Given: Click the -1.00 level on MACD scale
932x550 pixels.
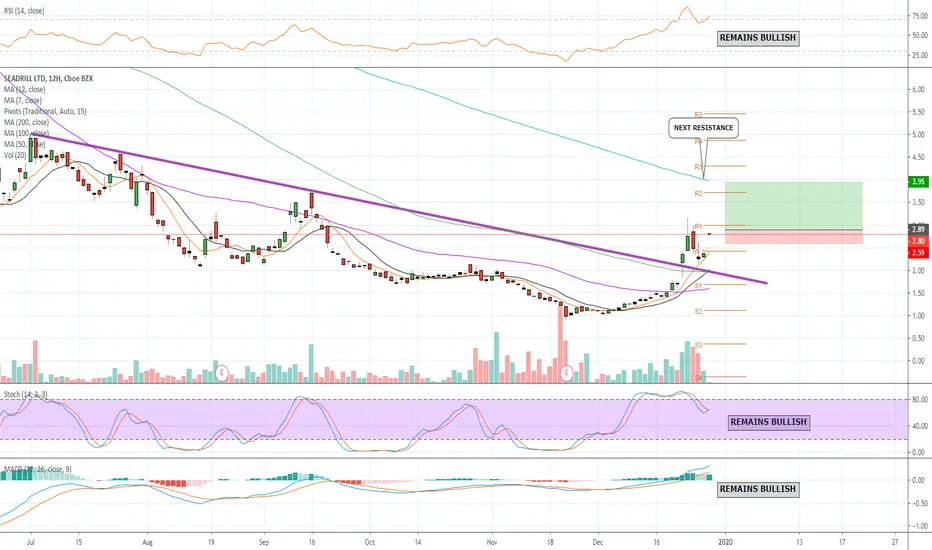Looking at the screenshot, I should point(918,526).
